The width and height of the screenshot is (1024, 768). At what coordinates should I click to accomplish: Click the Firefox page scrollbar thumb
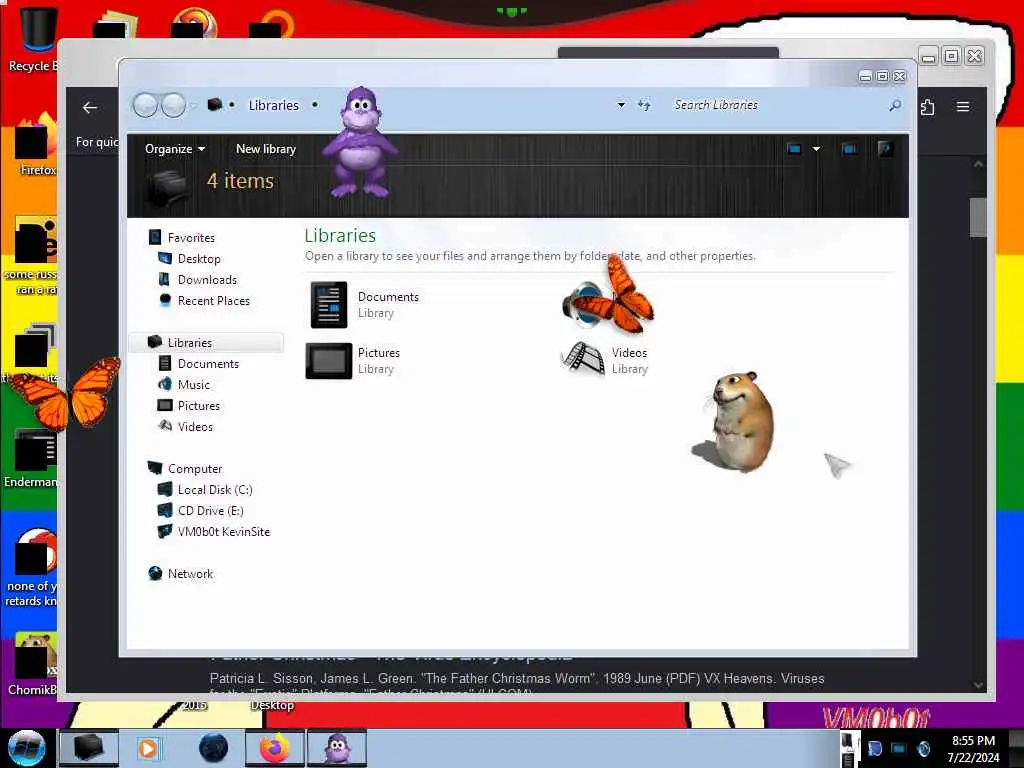pyautogui.click(x=978, y=217)
